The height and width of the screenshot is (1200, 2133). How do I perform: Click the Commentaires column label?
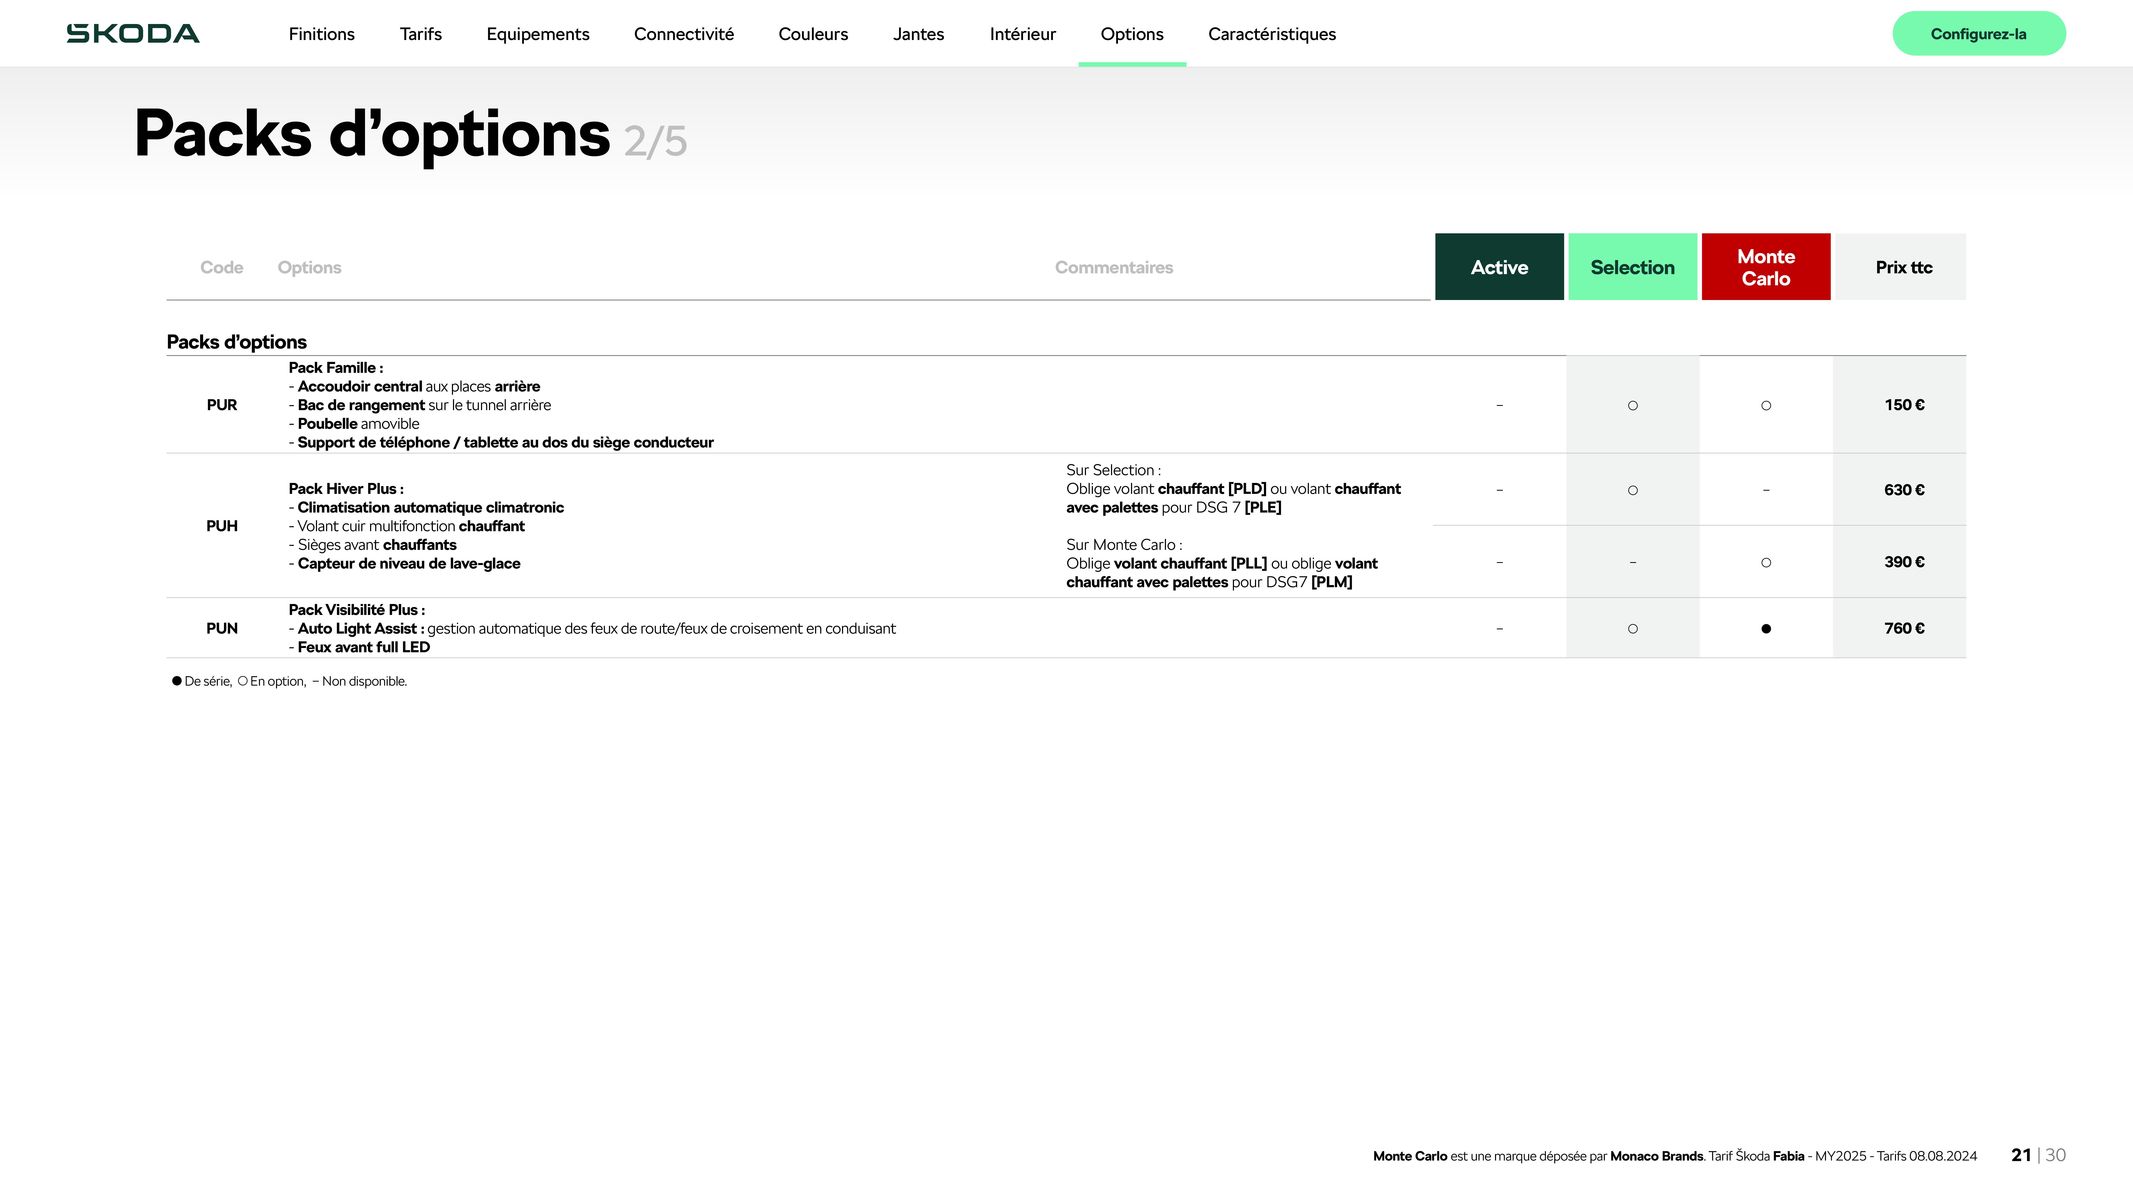point(1113,267)
